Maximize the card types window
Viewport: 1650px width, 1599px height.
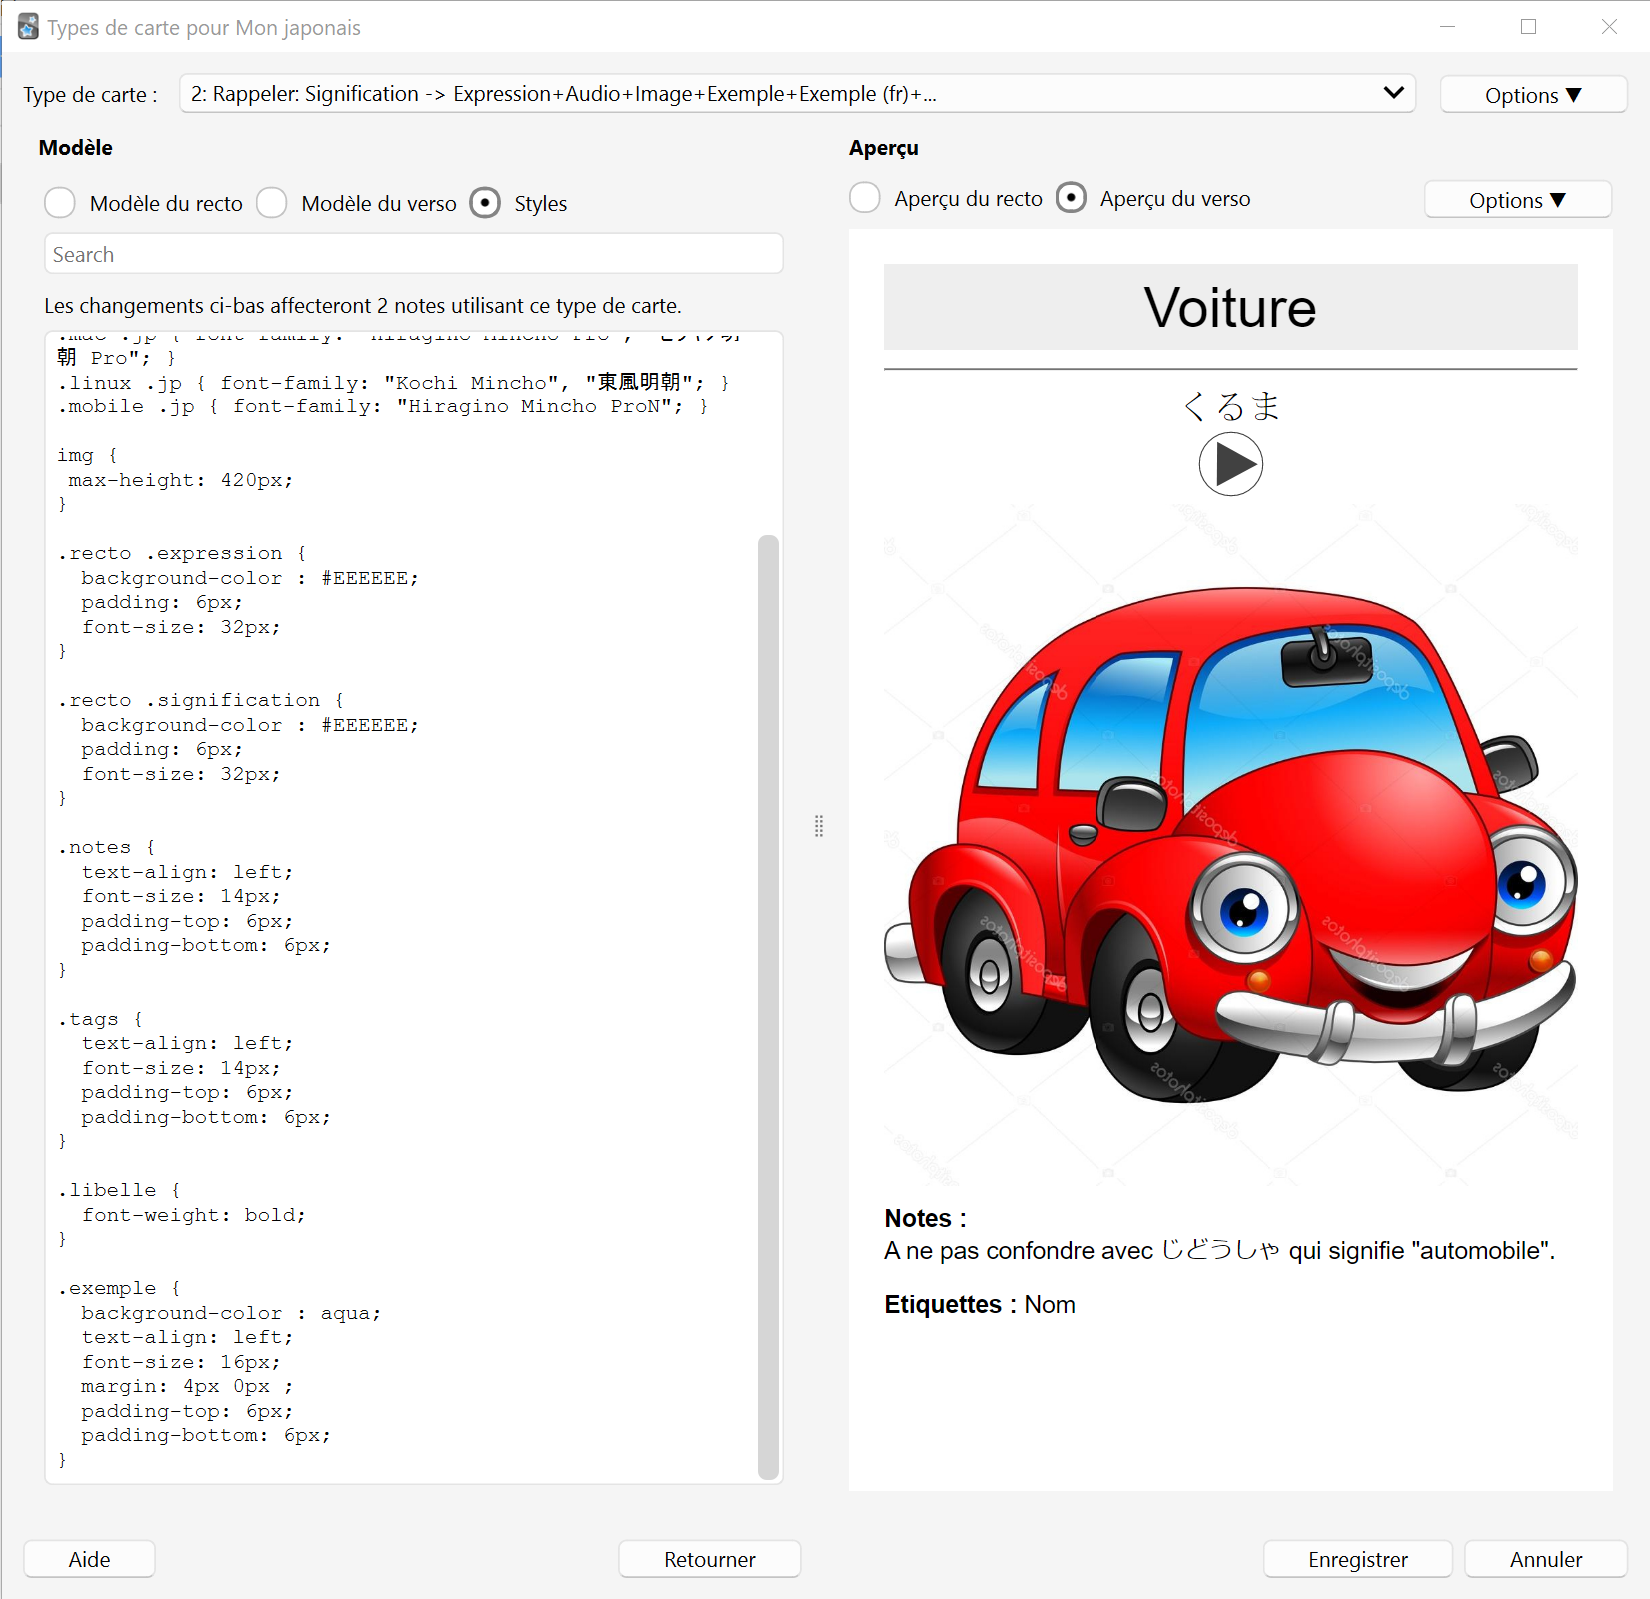click(1528, 27)
